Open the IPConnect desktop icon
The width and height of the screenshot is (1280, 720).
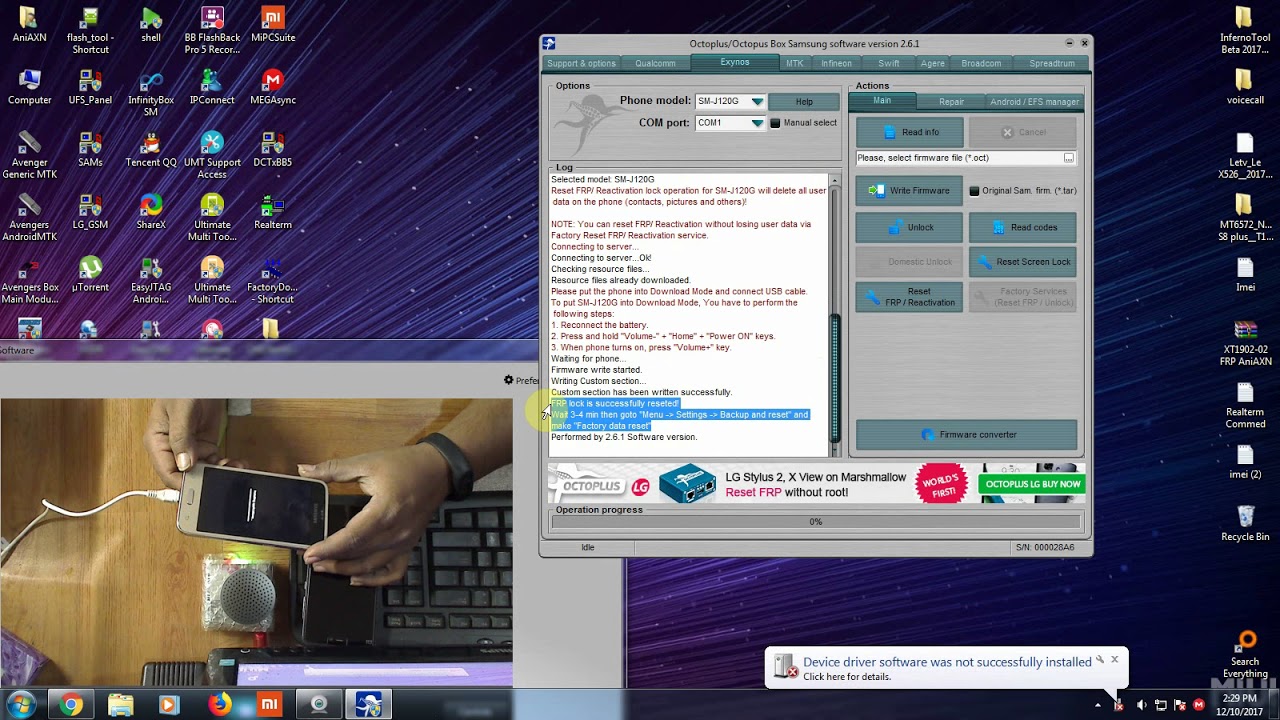(x=212, y=88)
